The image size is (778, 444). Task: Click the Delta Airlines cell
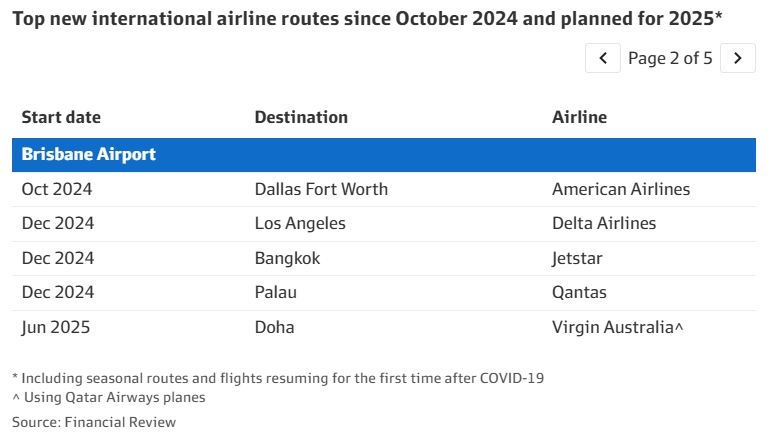coord(604,223)
